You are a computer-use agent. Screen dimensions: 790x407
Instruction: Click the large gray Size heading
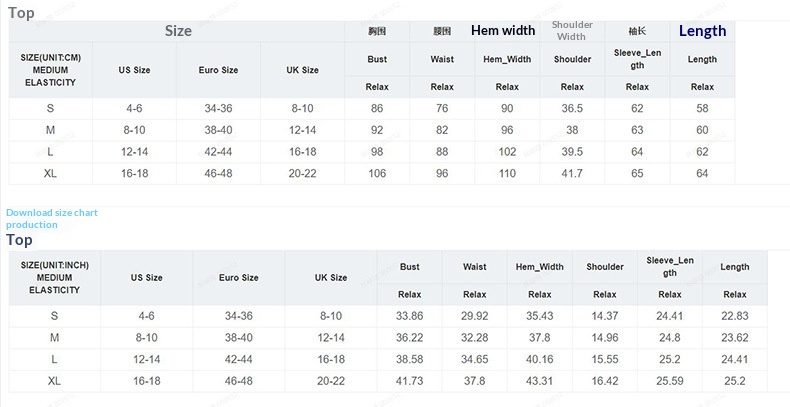(x=178, y=31)
